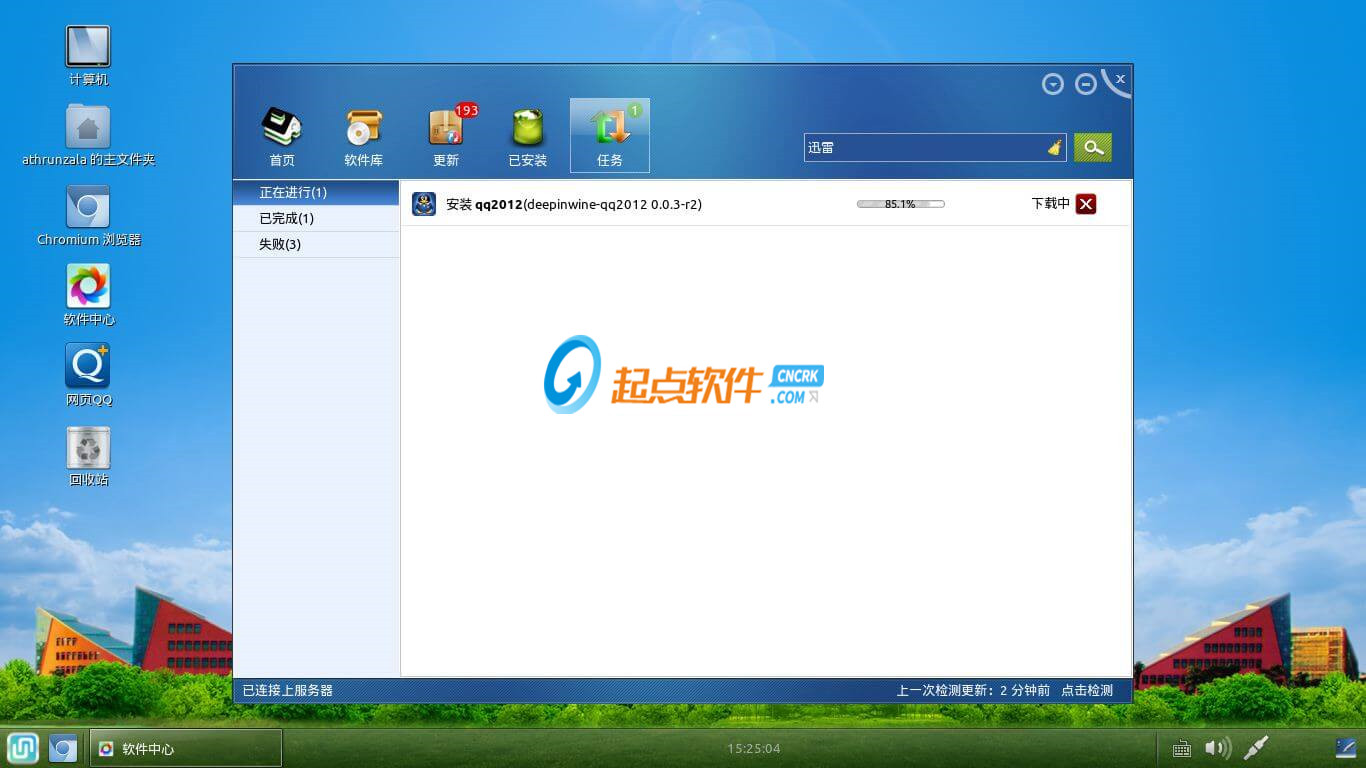Launch the Chromium 浏览器 desktop icon
Image resolution: width=1366 pixels, height=768 pixels.
88,215
